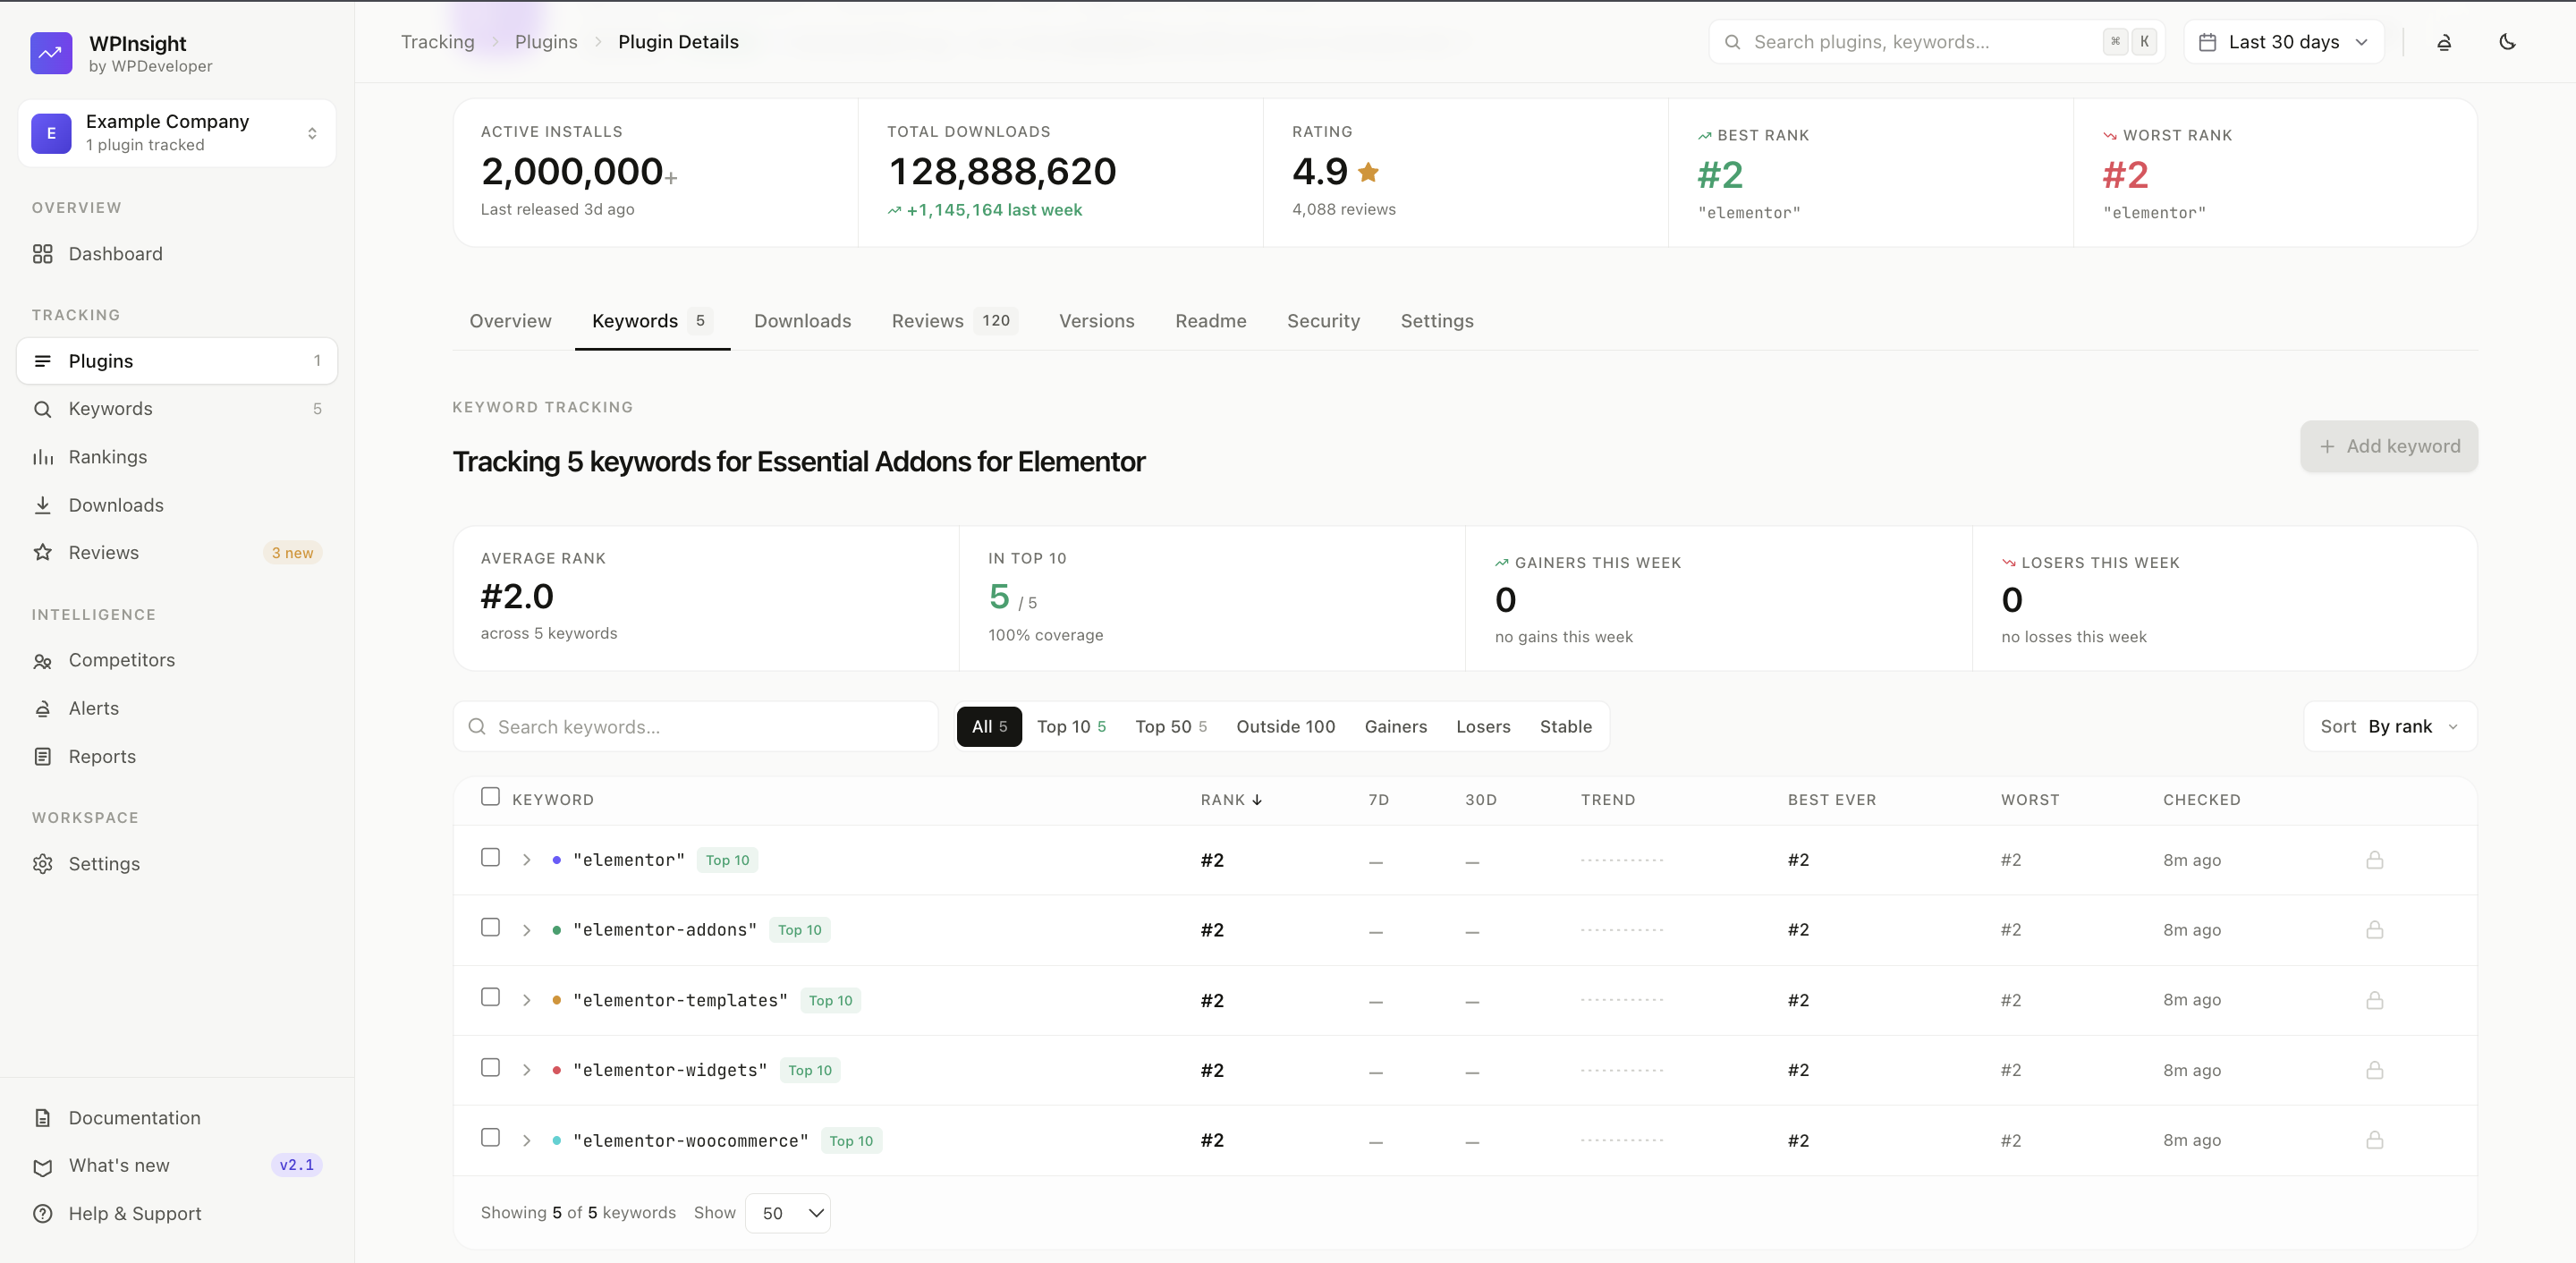Expand the "elementor-templates" row
Screen dimensions: 2576x1263
(526, 1000)
